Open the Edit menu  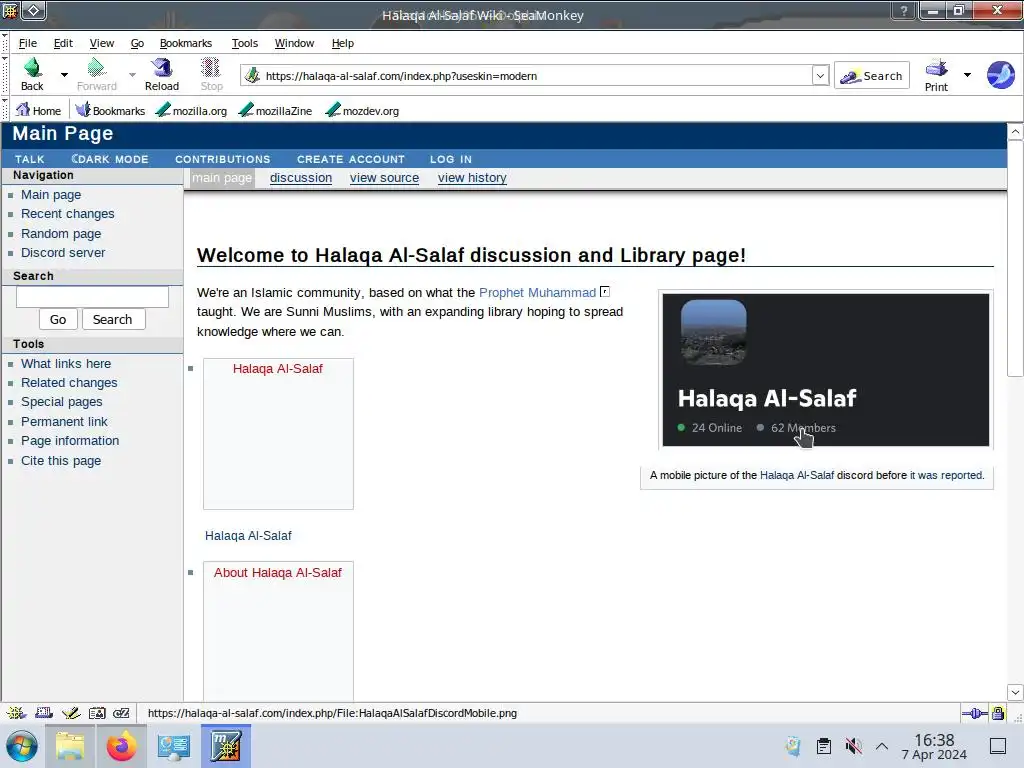[63, 43]
